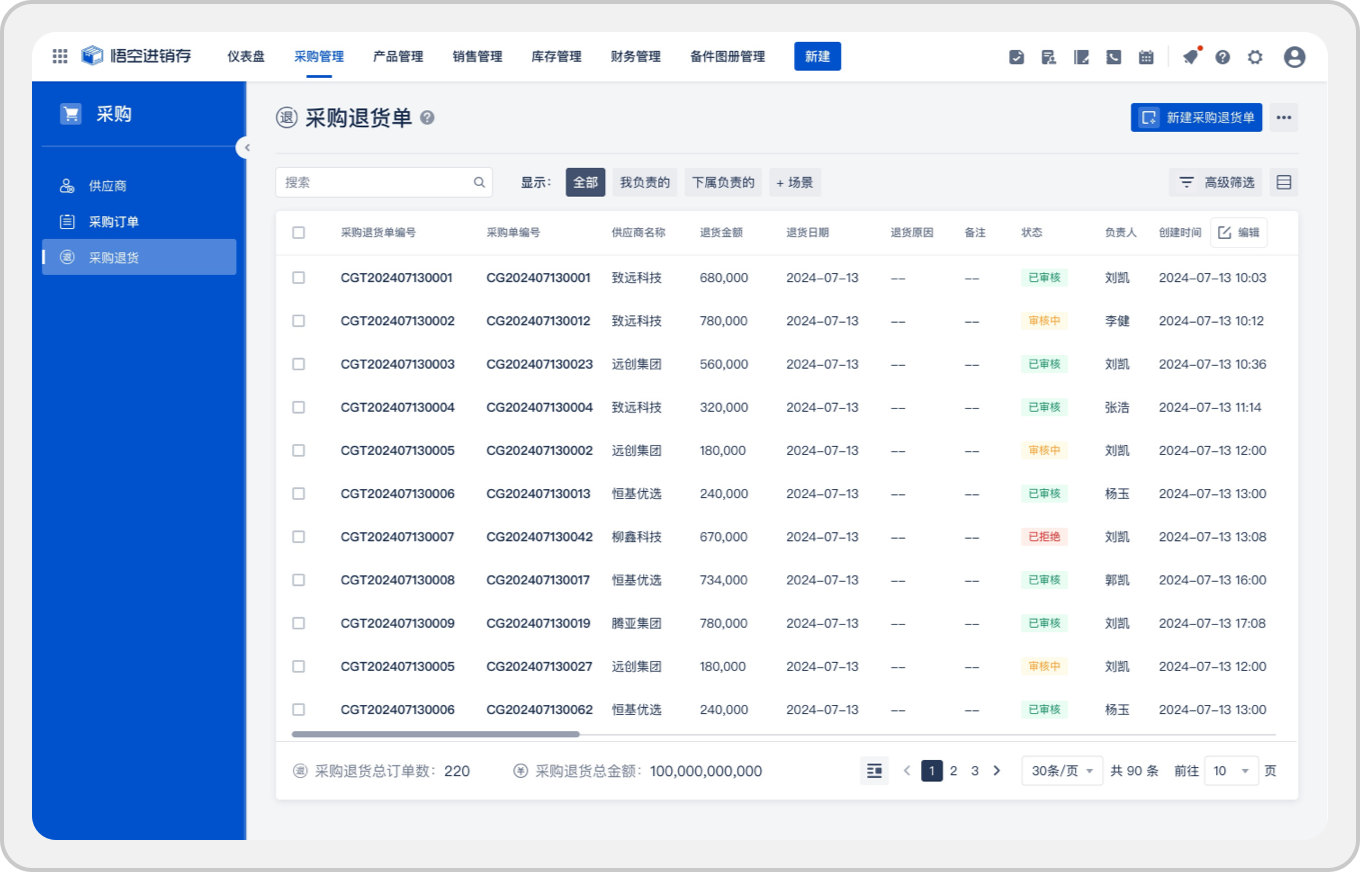
Task: Open purchase order CG202407130019
Action: [x=539, y=623]
